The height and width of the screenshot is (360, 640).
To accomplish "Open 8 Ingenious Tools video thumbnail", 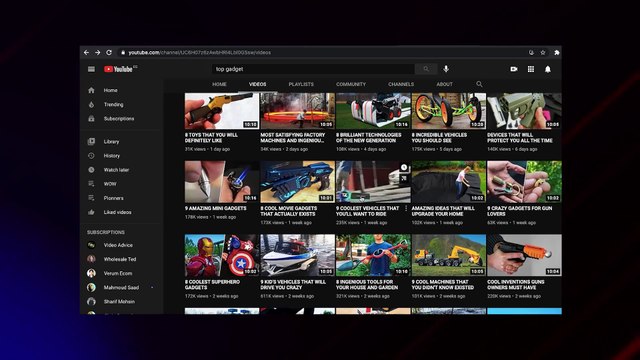I will [373, 255].
